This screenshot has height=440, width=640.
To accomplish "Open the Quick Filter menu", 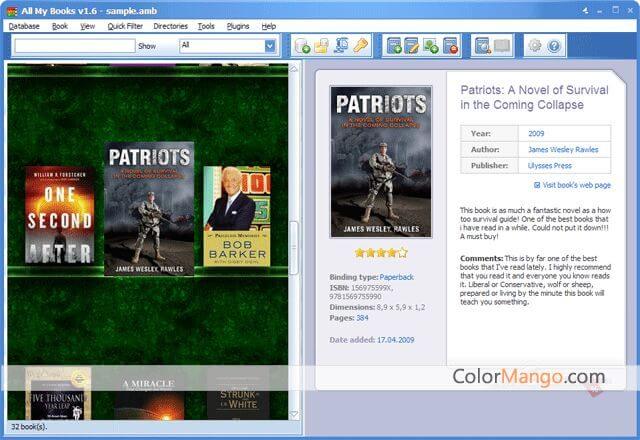I will (125, 26).
